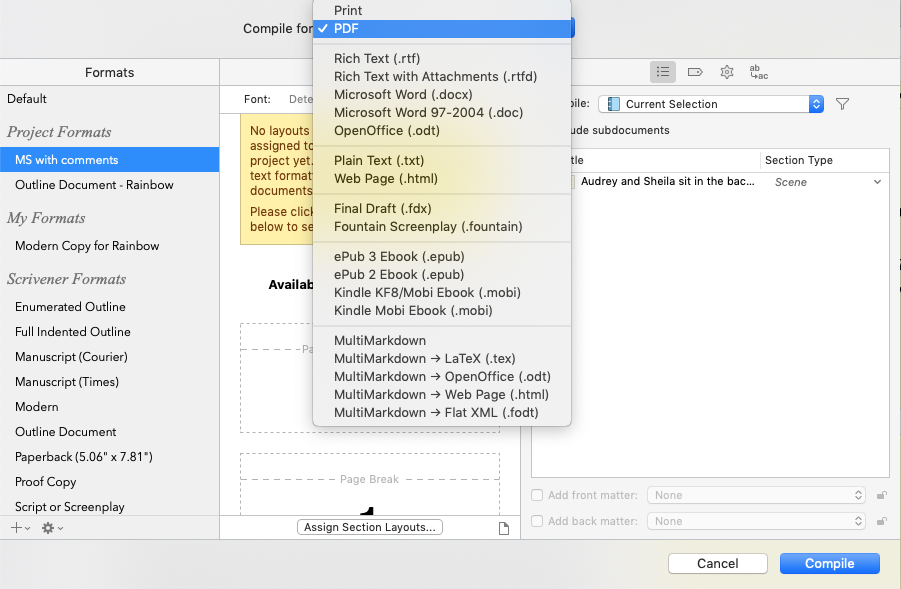Click the front matter lock icon
Viewport: 901px width, 589px height.
tap(881, 495)
